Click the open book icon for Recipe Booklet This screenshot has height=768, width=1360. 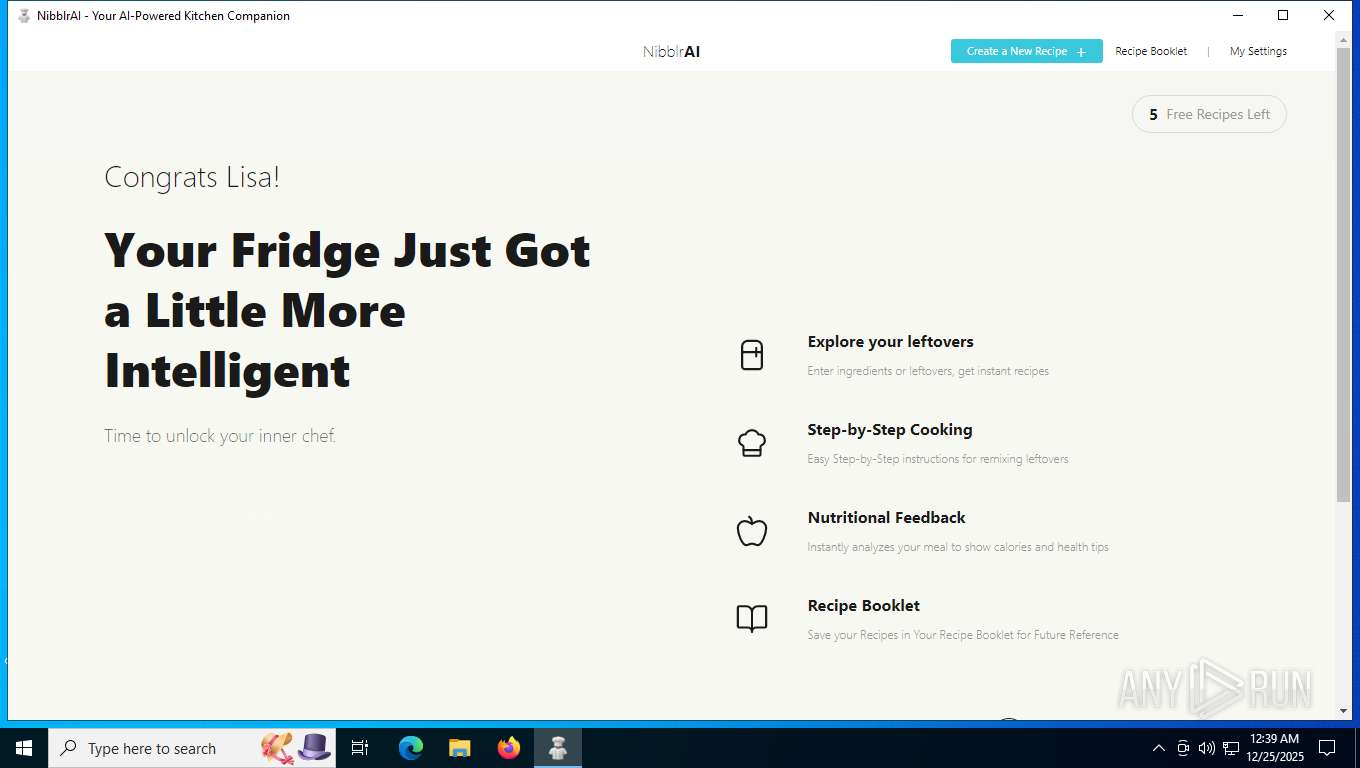coord(752,619)
